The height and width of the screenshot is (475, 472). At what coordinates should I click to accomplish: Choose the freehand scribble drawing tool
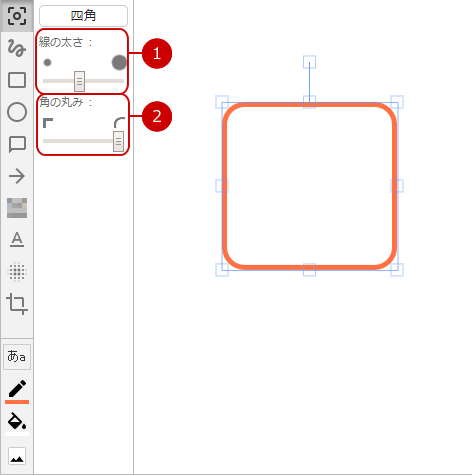(17, 48)
